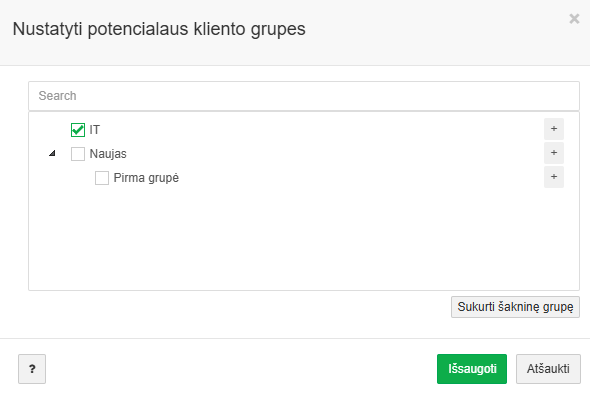Select the IT tree item label

[94, 130]
